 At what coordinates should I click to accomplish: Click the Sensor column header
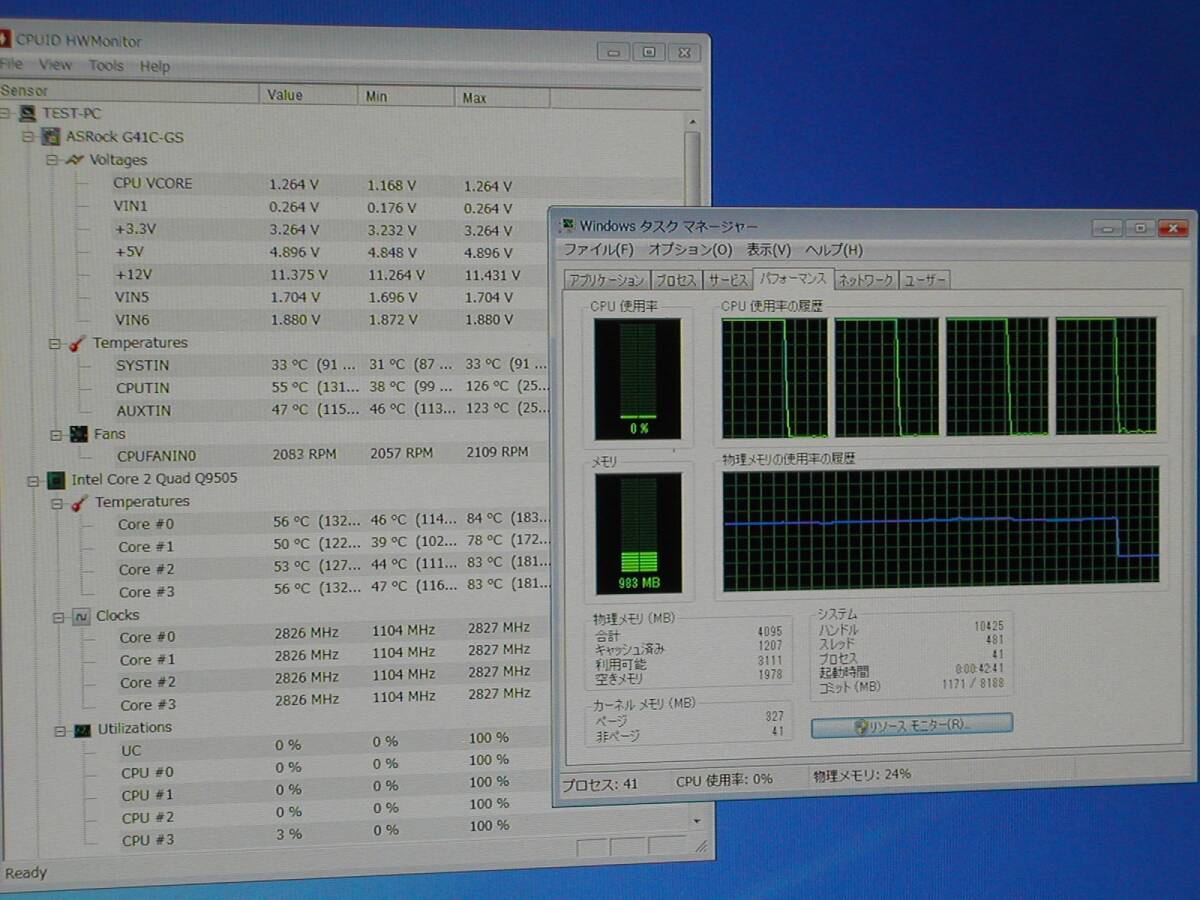129,91
